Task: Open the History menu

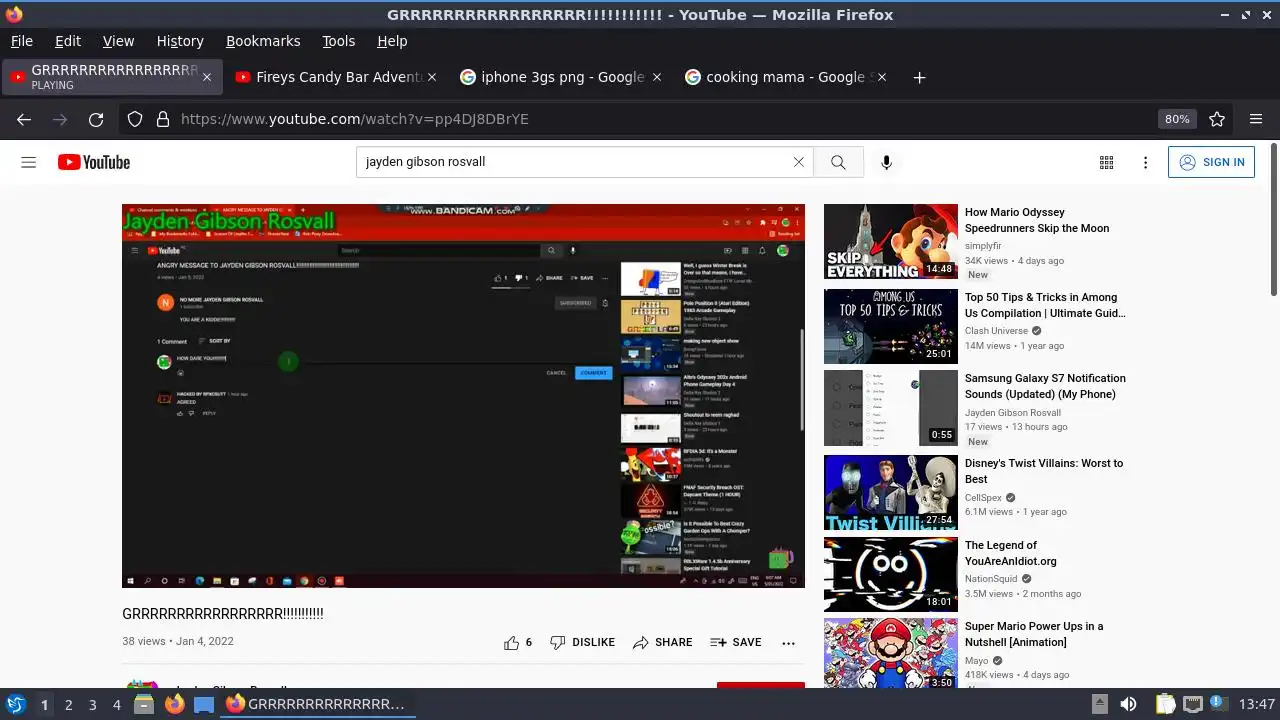Action: pos(180,41)
